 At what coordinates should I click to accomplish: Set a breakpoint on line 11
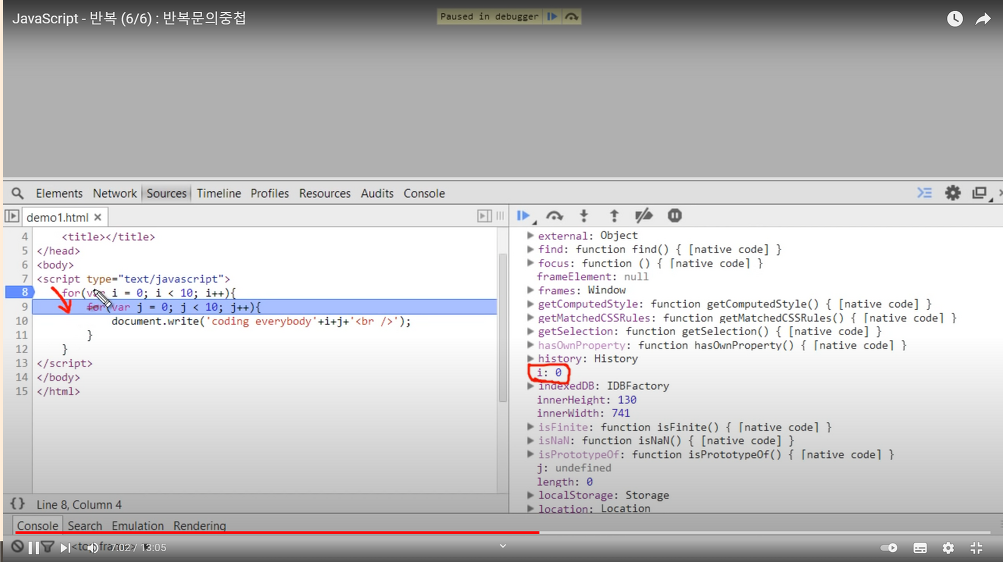22,335
